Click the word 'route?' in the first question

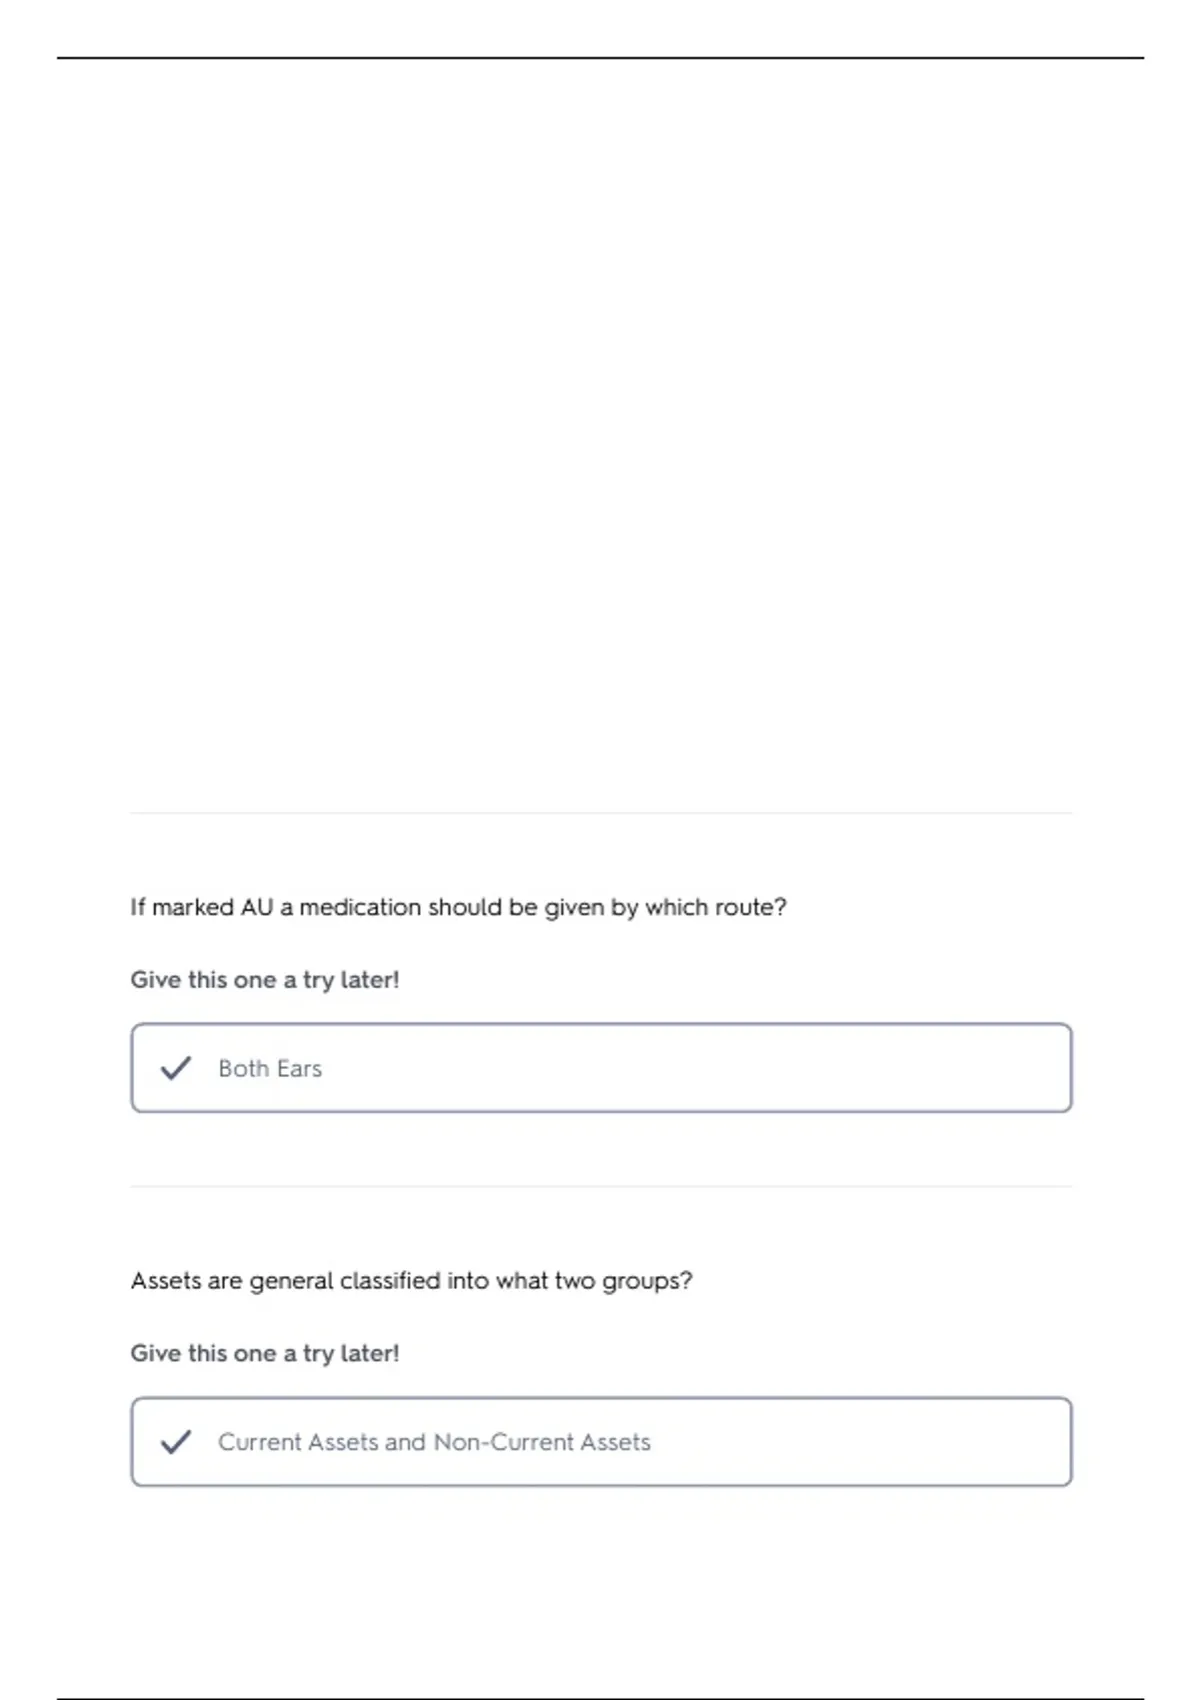(749, 908)
